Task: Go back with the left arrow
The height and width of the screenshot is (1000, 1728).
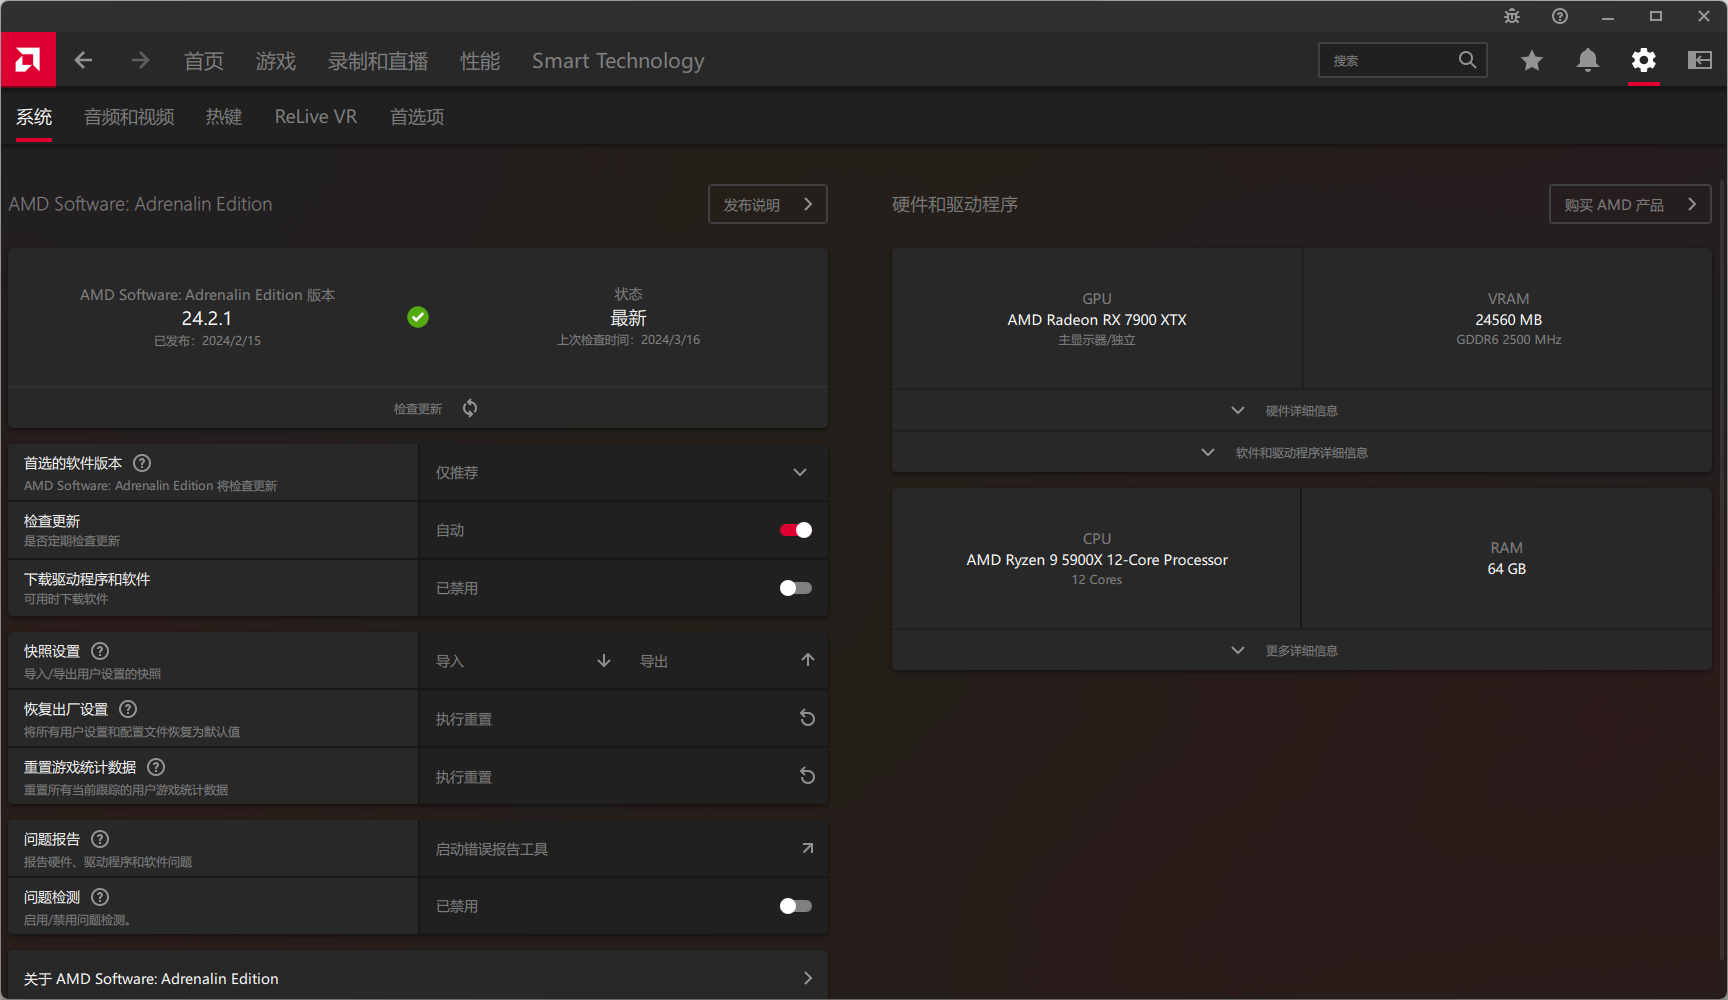Action: pos(83,60)
